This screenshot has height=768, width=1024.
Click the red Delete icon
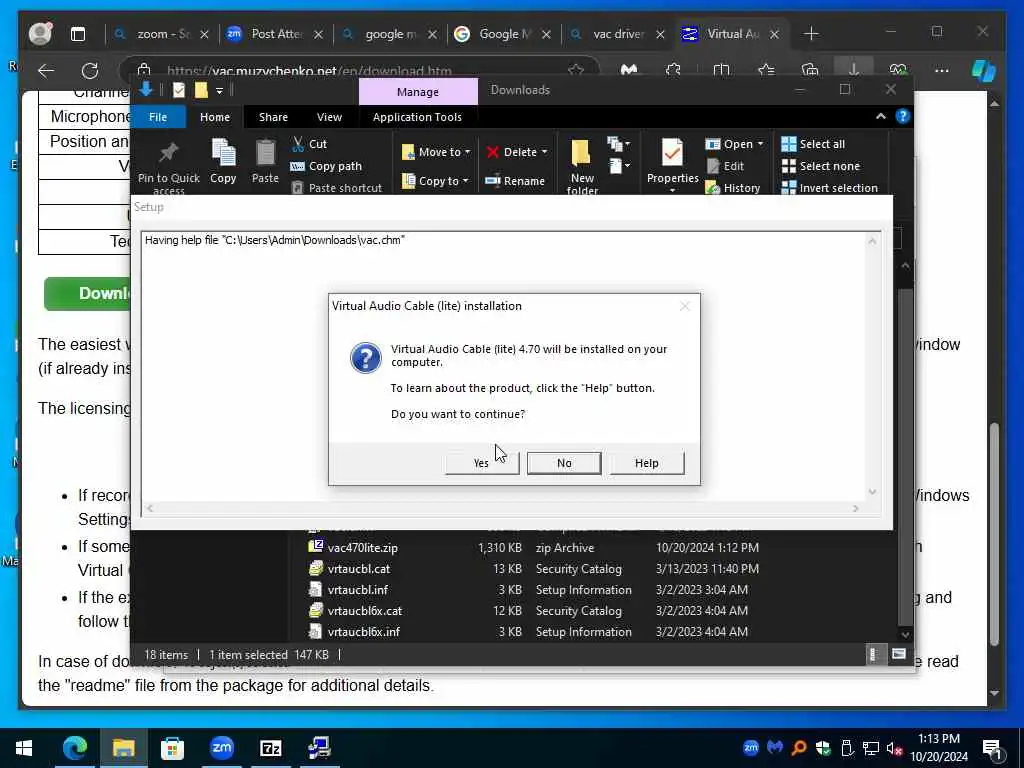[493, 152]
